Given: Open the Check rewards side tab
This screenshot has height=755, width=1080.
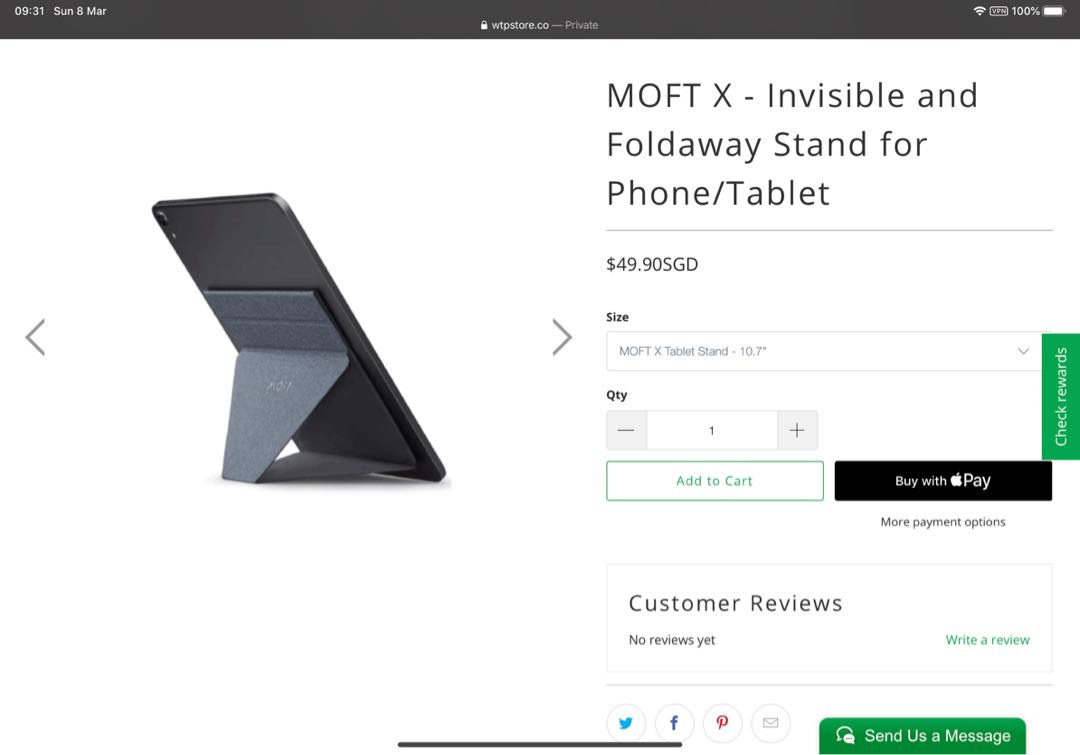Looking at the screenshot, I should click(1062, 396).
